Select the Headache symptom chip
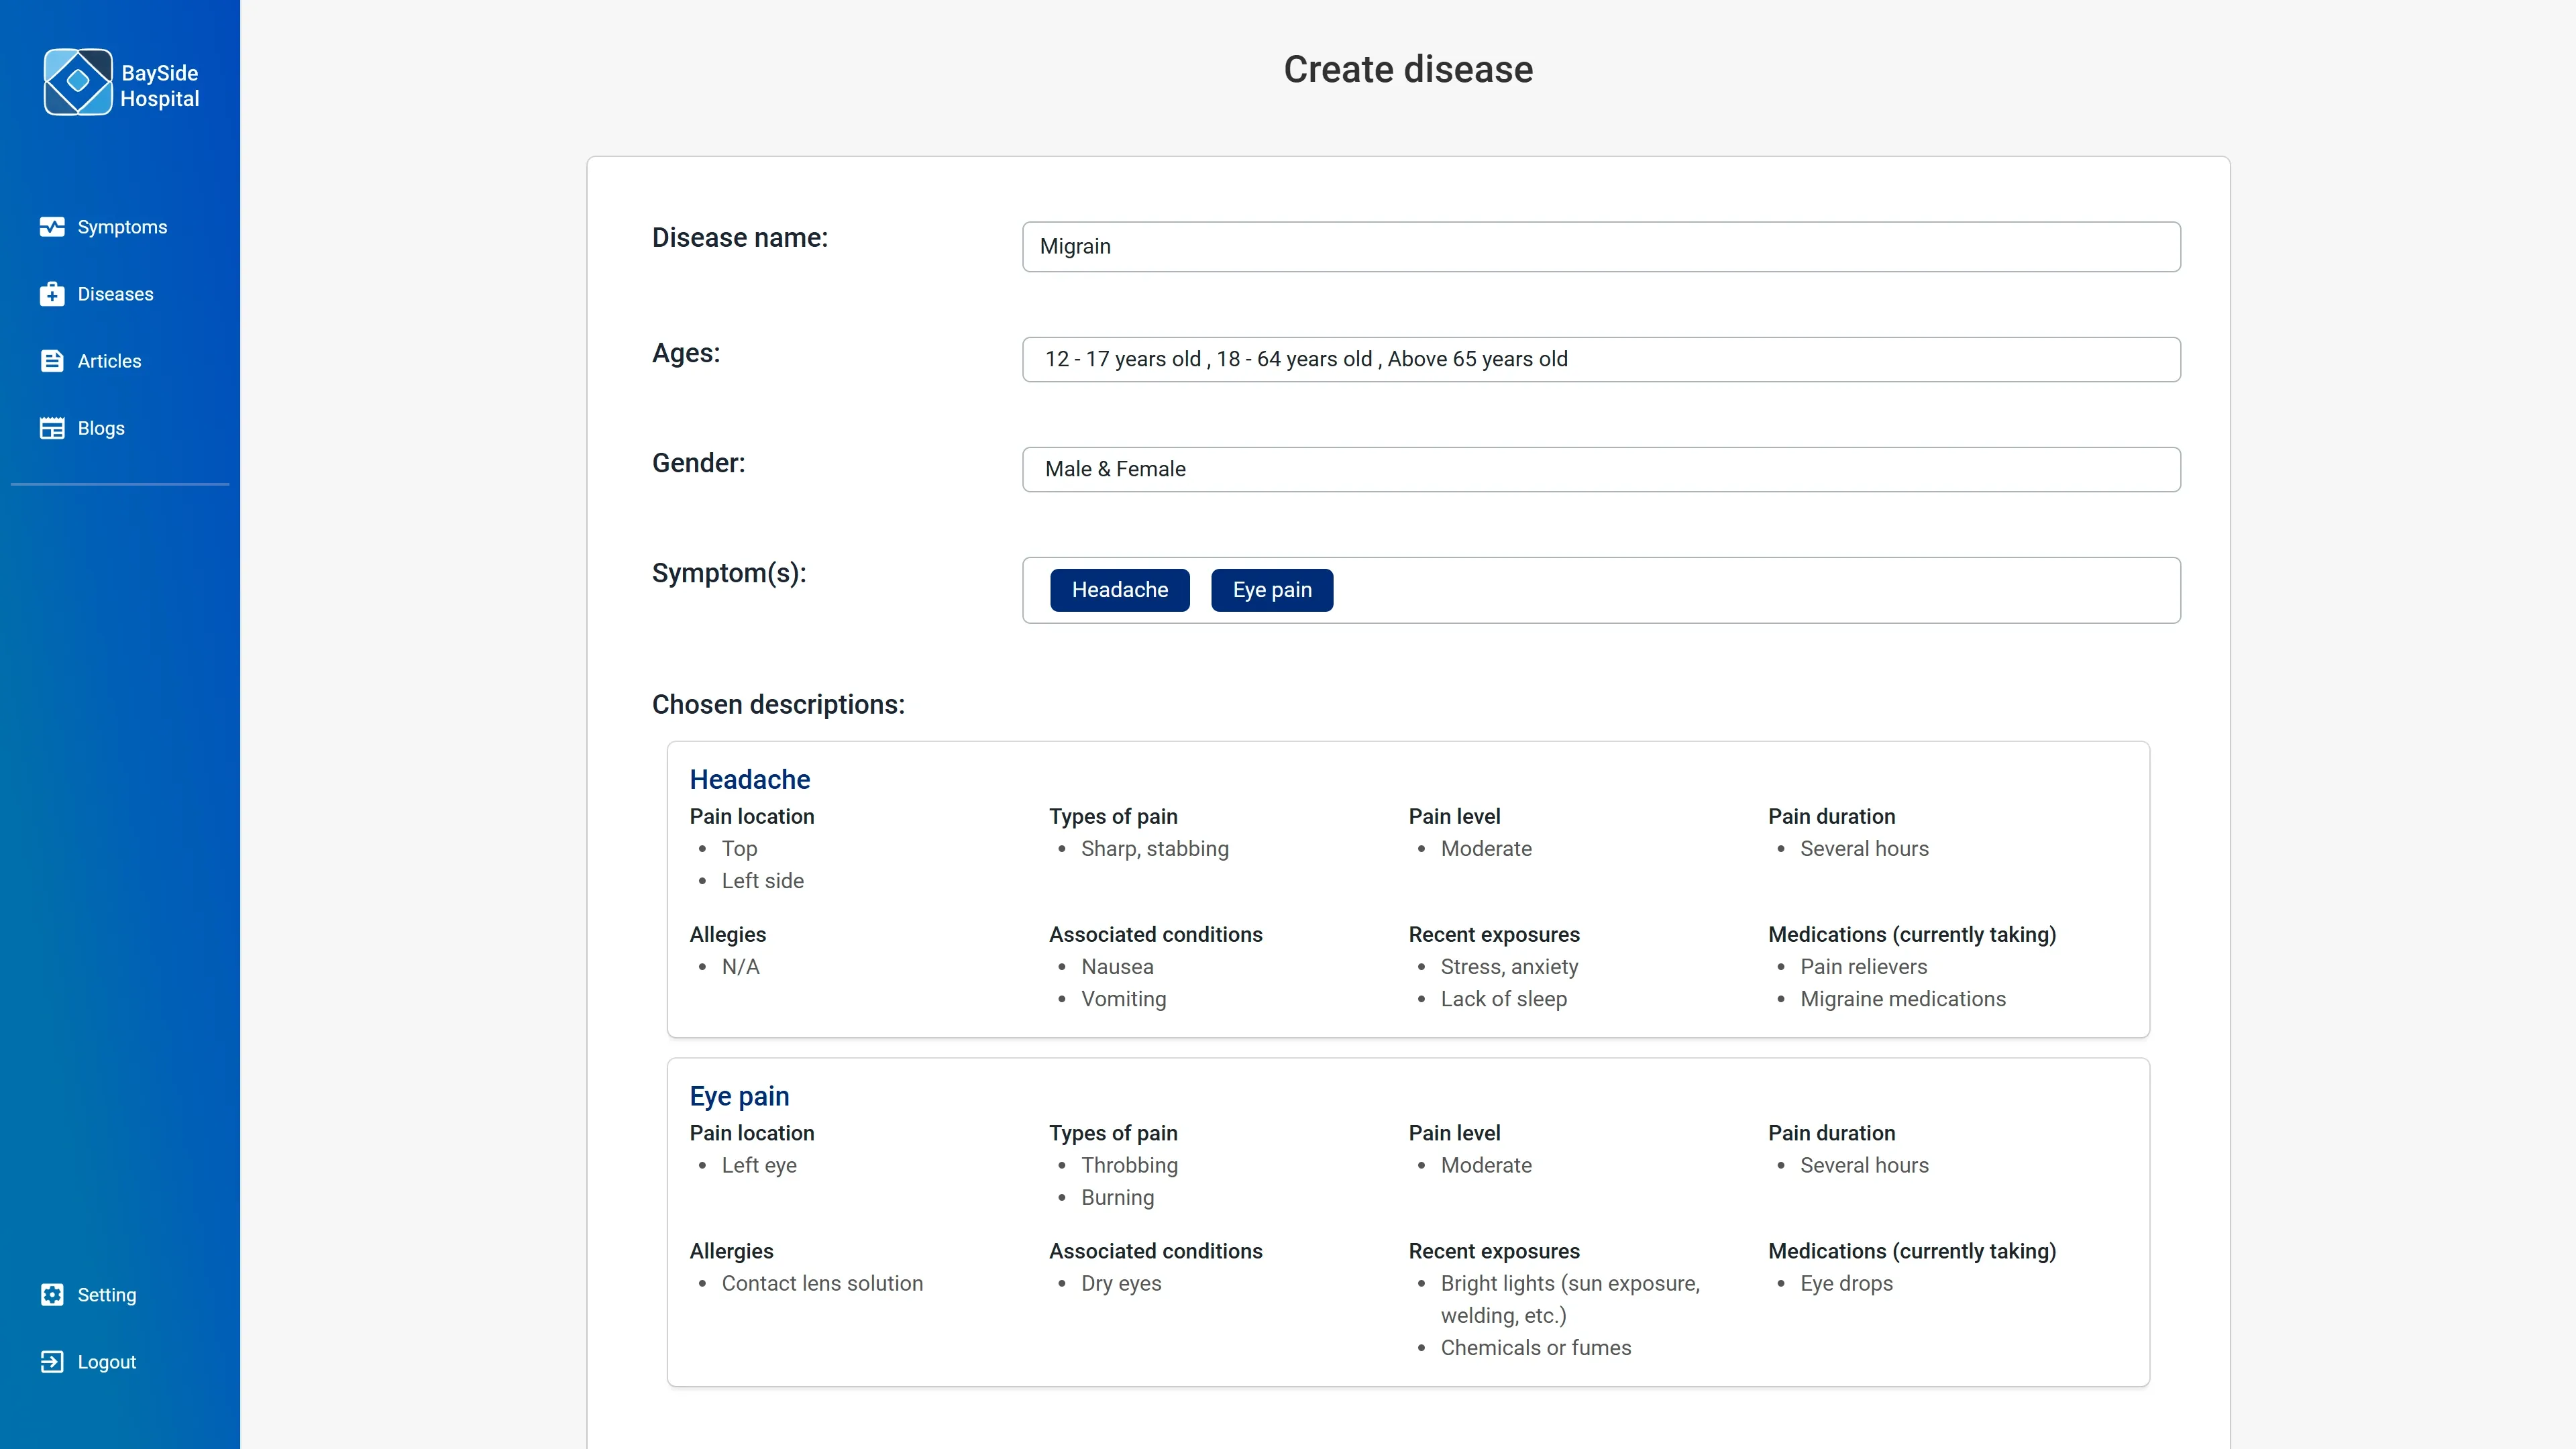 click(x=1120, y=590)
